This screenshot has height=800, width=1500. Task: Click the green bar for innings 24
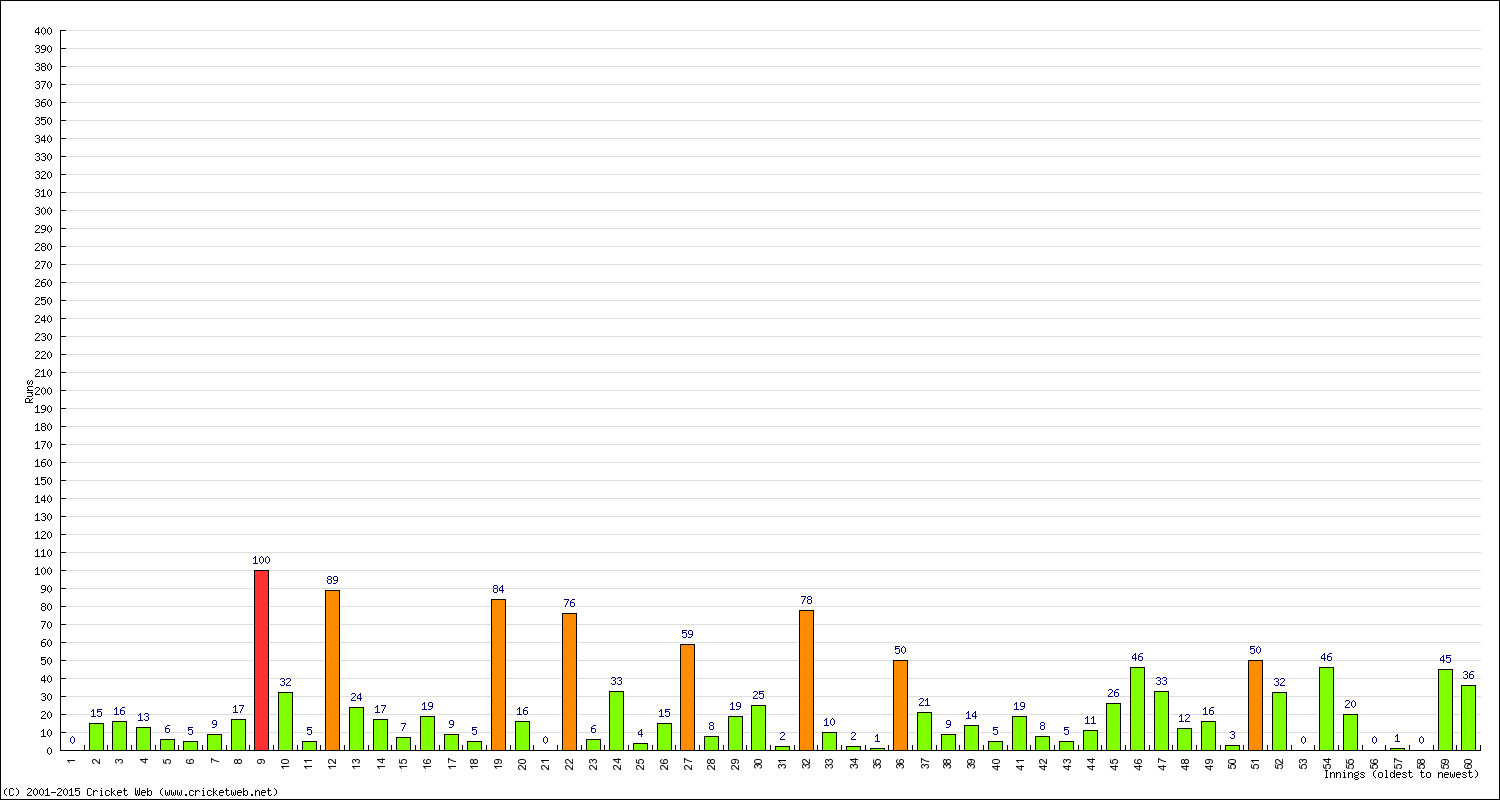(x=616, y=720)
